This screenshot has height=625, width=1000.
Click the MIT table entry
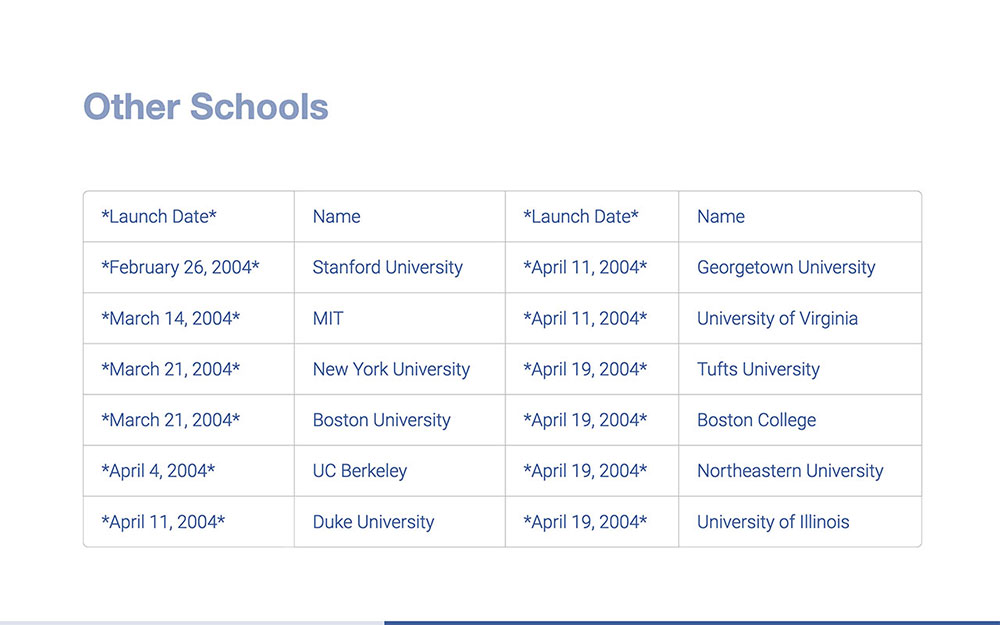click(327, 318)
